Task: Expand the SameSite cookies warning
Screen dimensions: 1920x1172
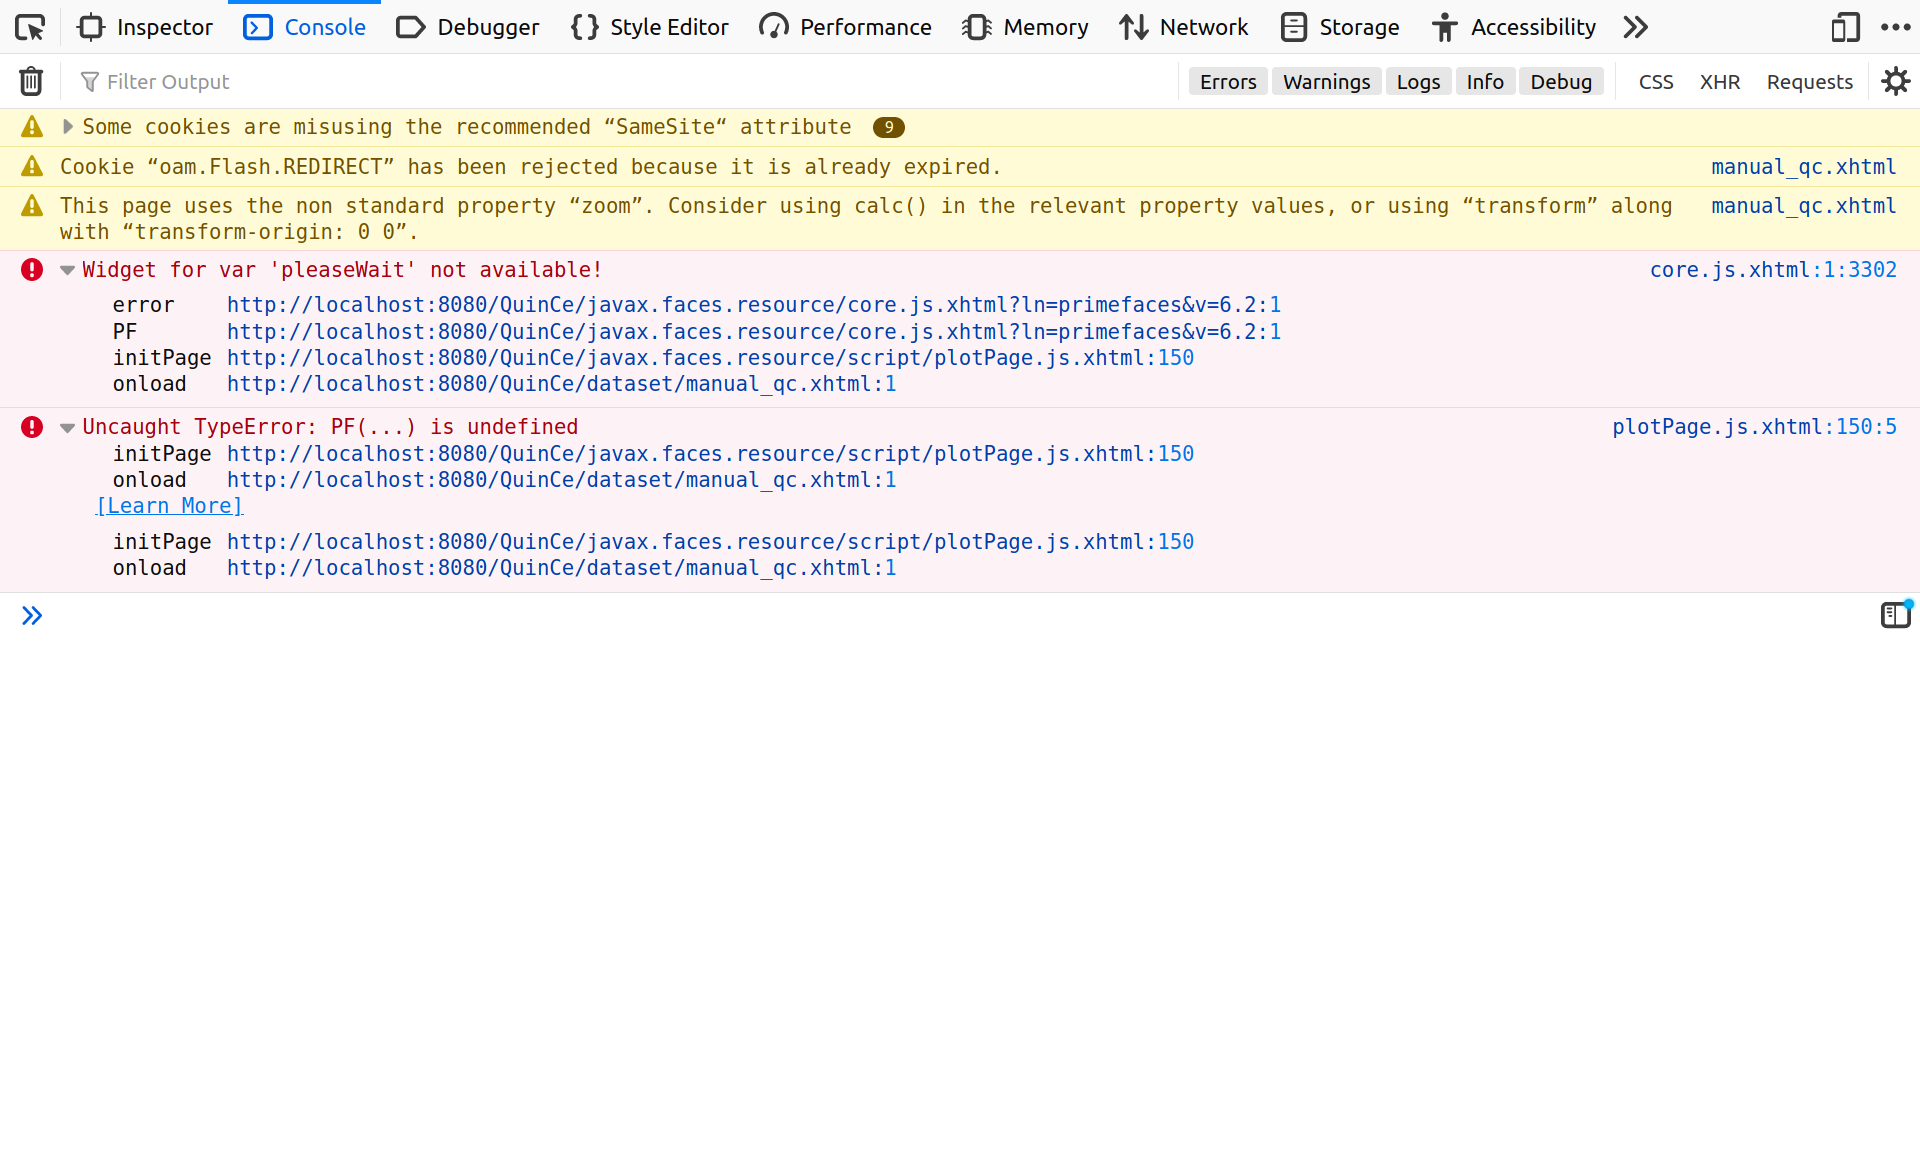Action: tap(66, 127)
